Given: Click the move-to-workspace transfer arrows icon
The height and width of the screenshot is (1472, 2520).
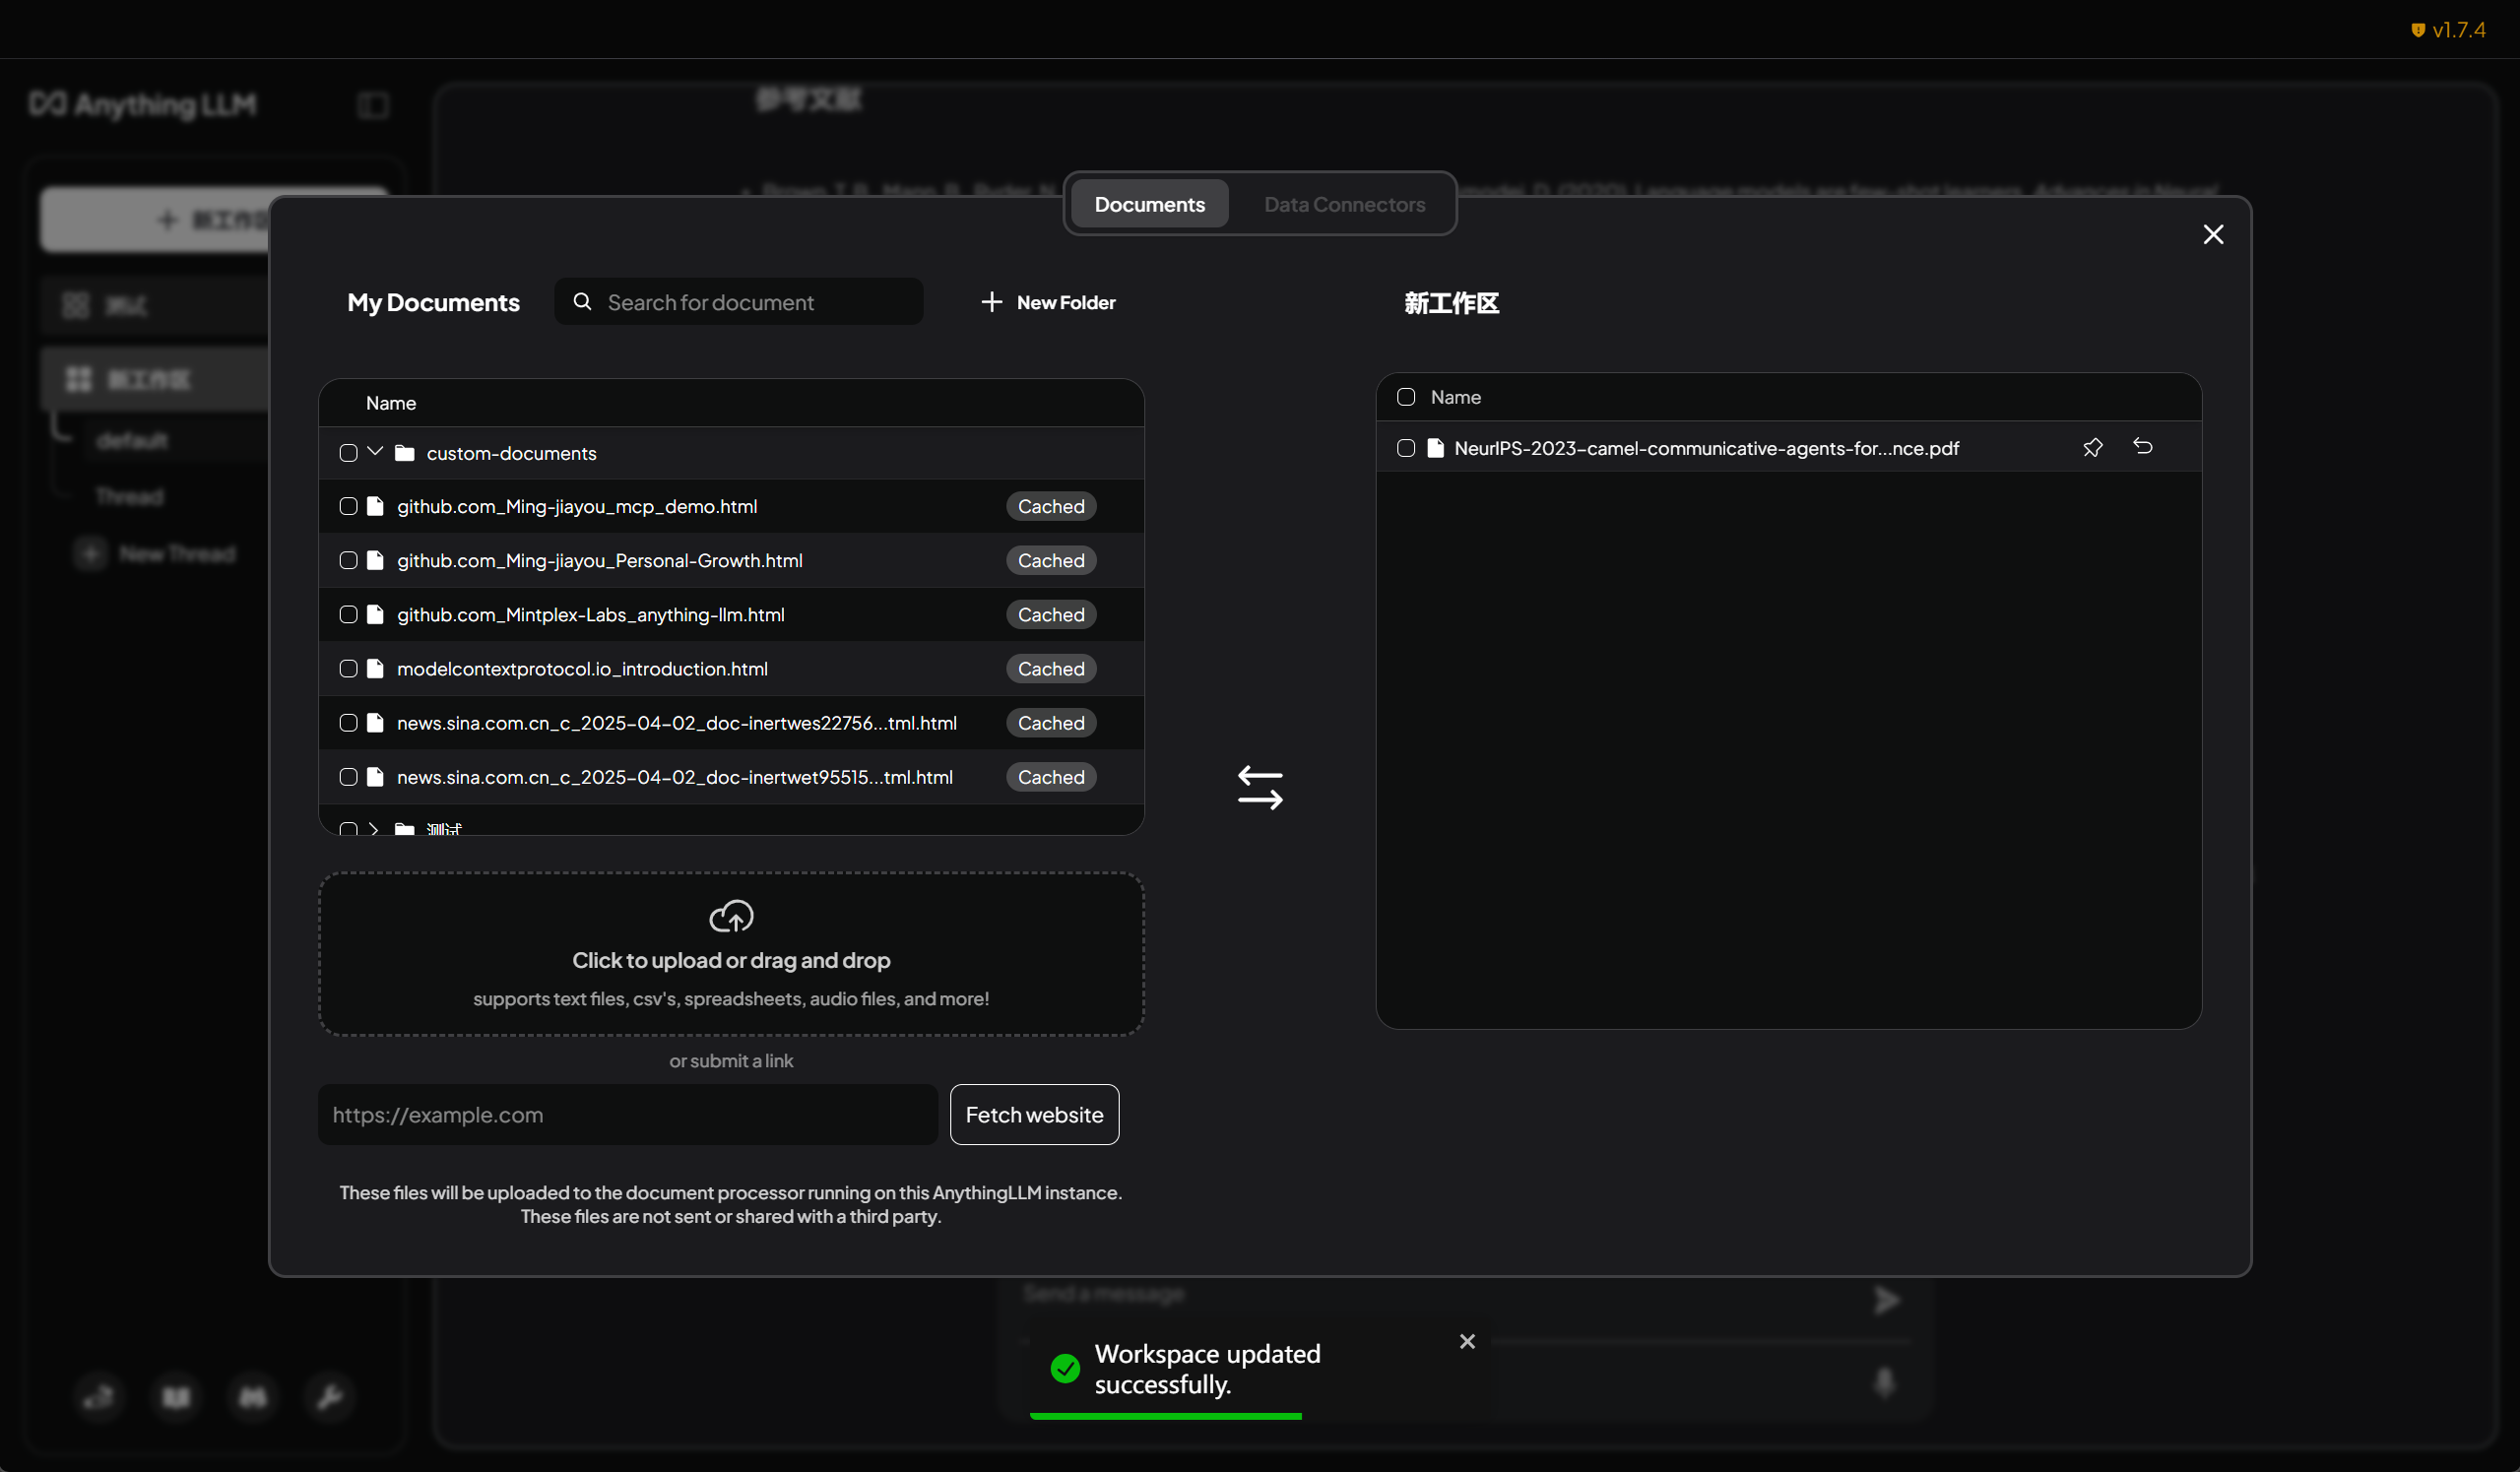Looking at the screenshot, I should (x=1260, y=788).
